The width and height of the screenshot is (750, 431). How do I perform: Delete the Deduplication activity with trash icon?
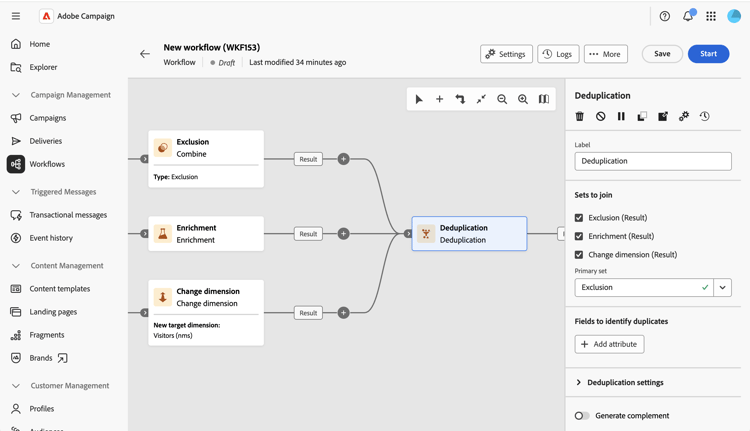click(580, 116)
